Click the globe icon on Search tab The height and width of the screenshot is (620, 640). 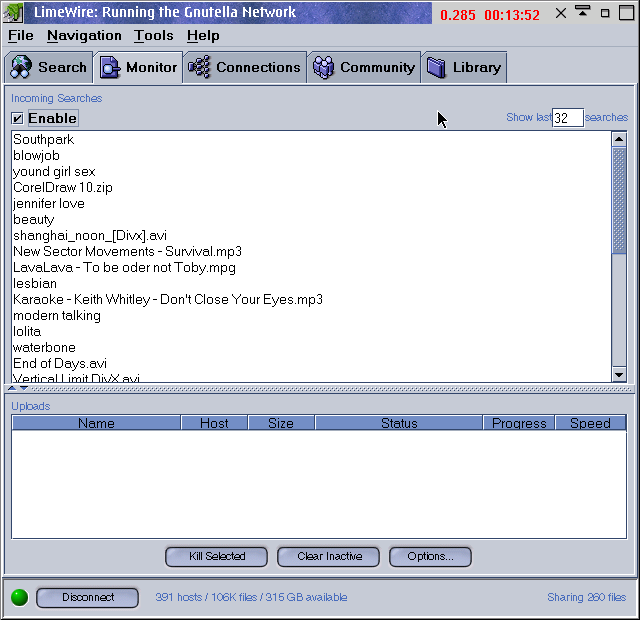[21, 67]
